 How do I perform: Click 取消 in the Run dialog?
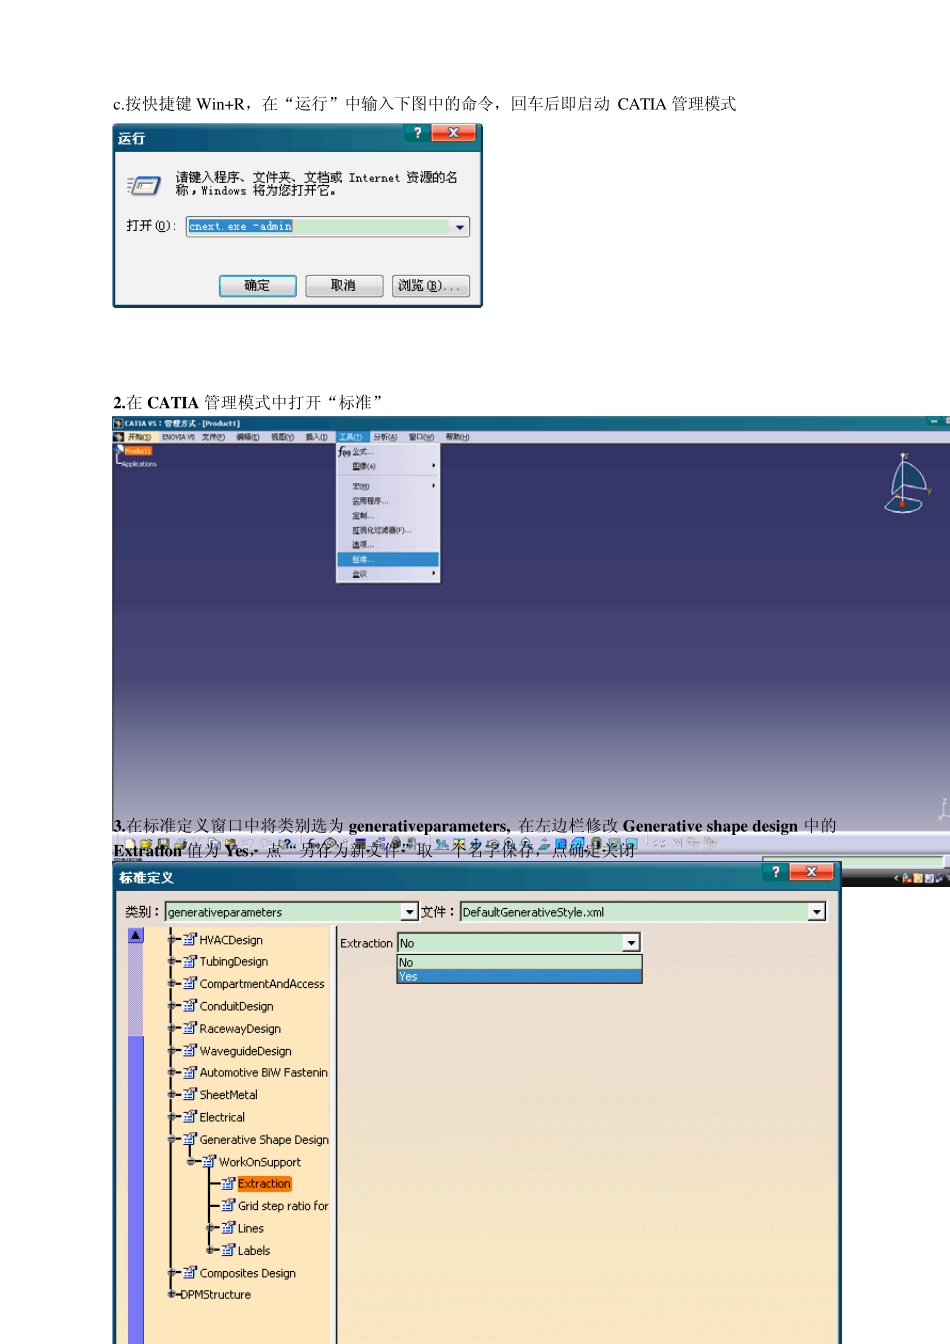coord(344,286)
